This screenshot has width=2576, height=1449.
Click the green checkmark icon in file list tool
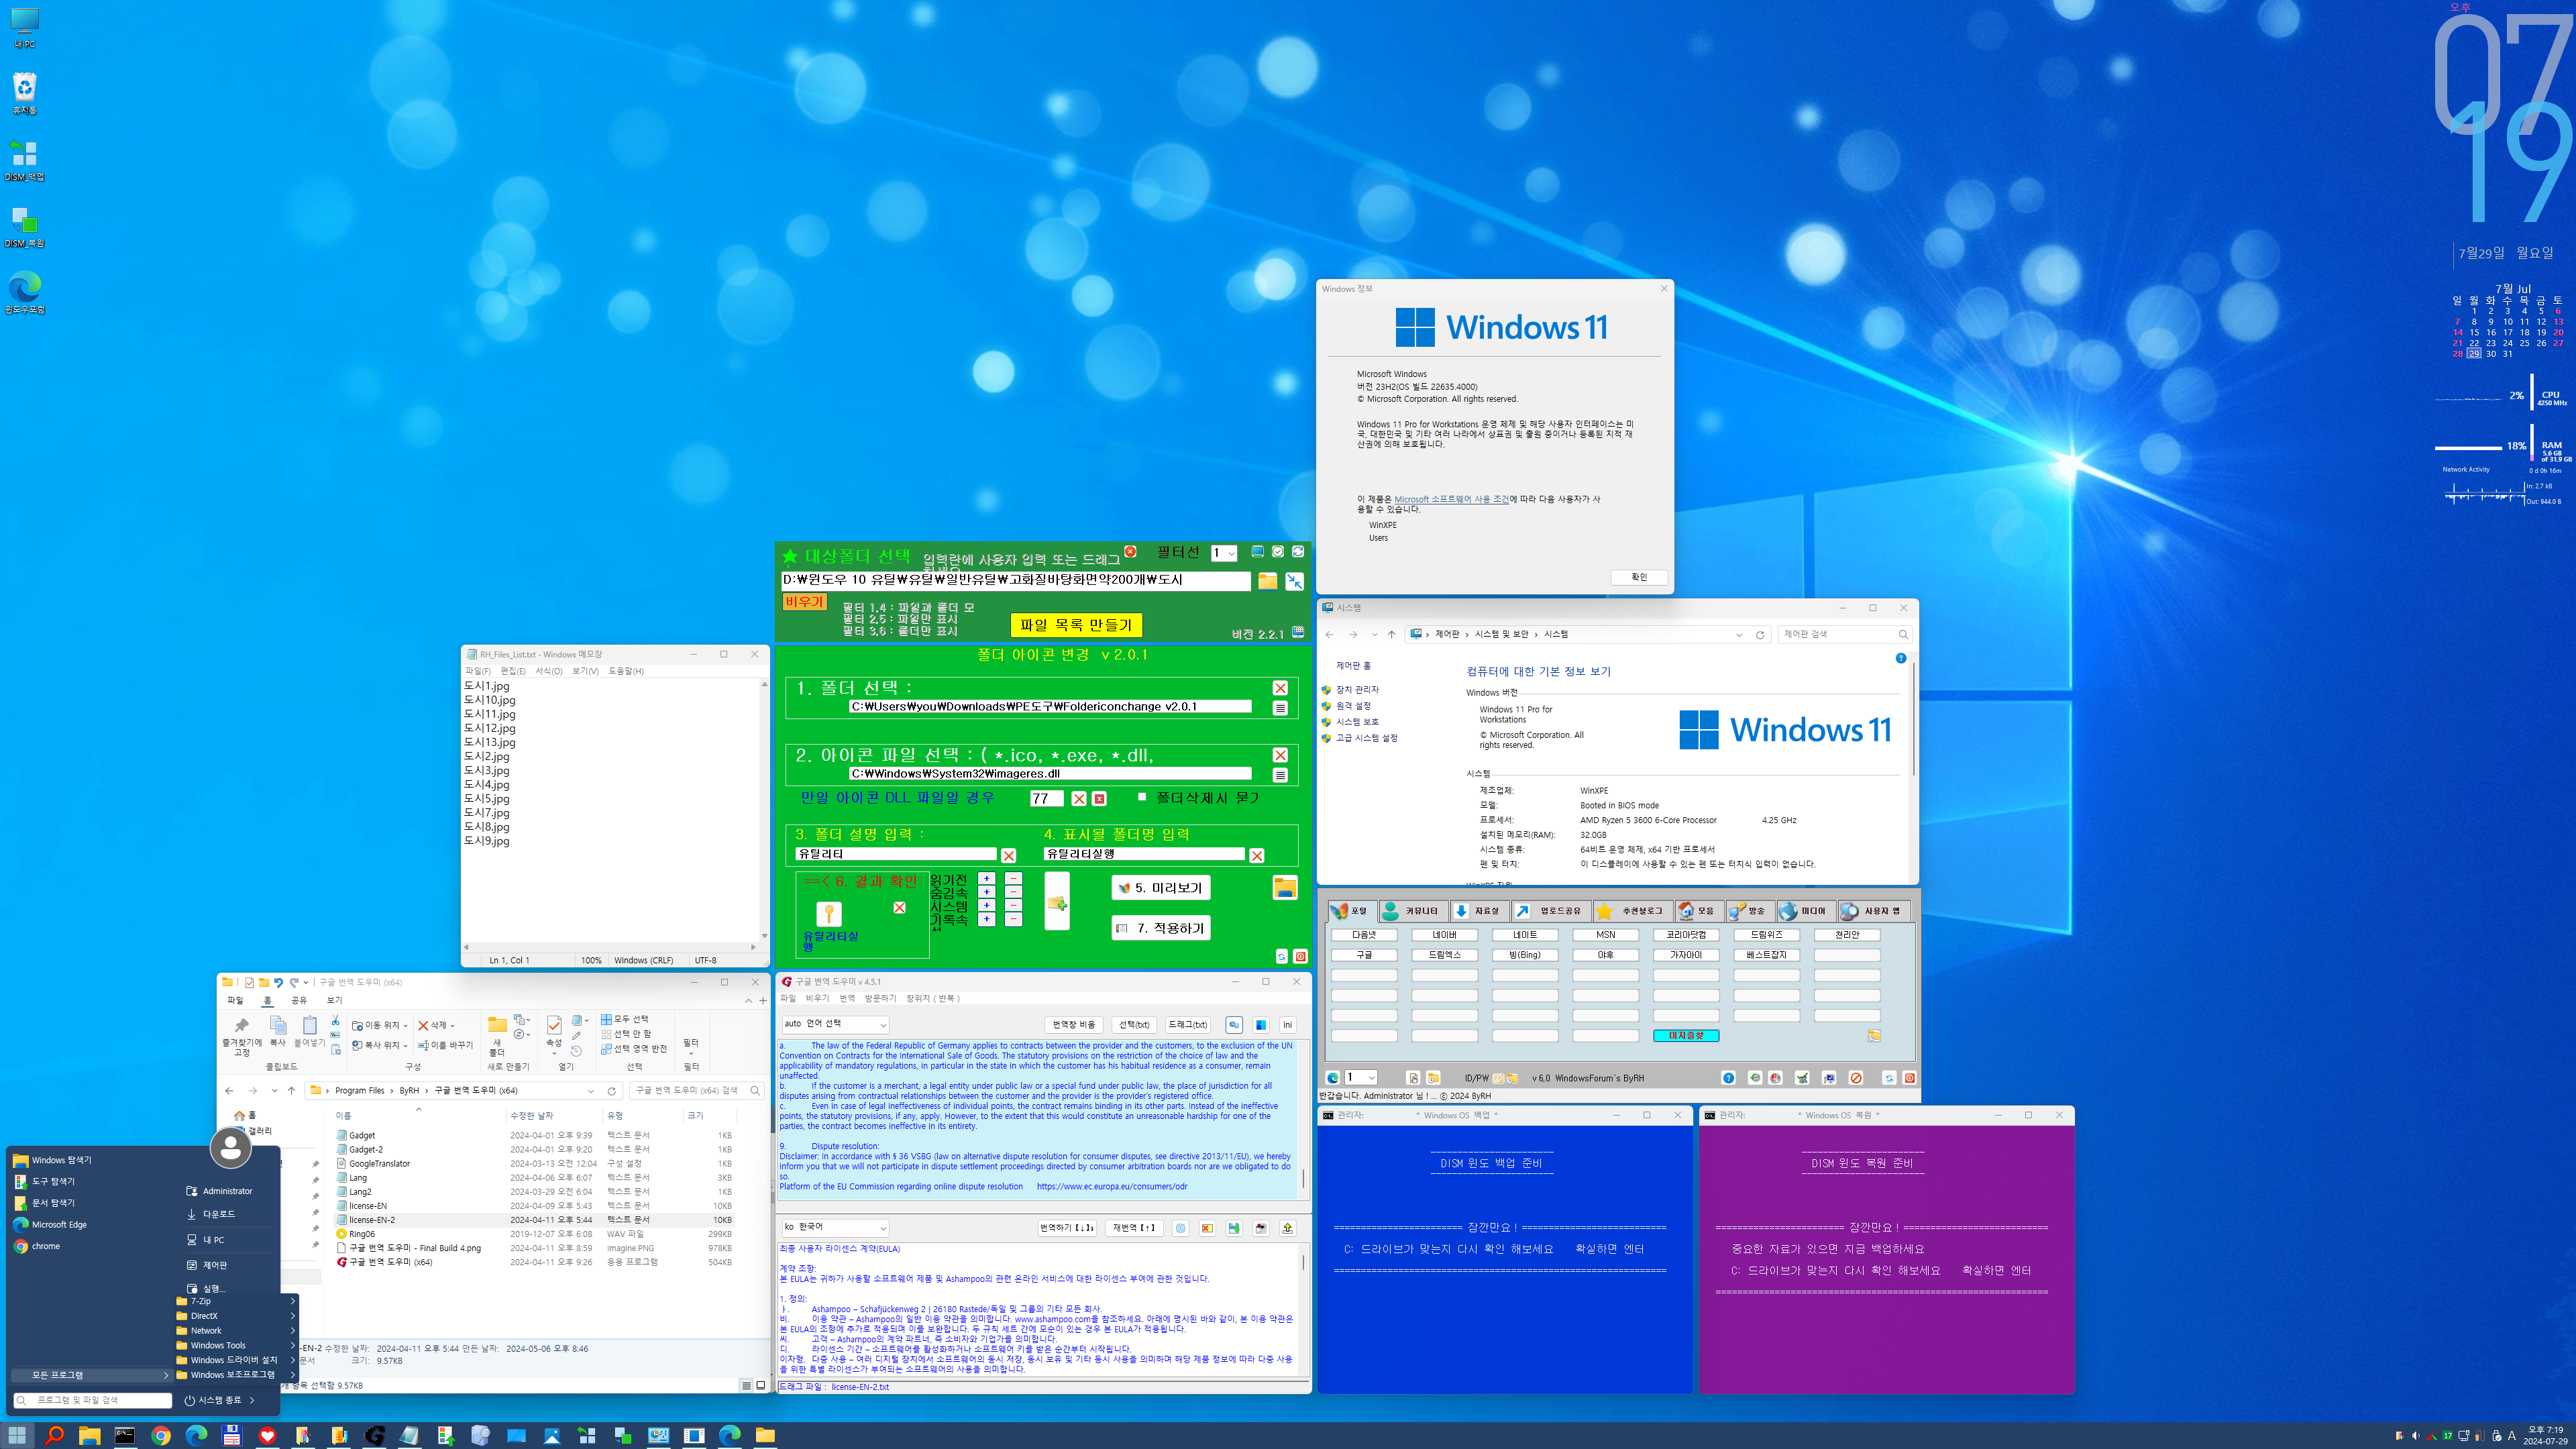(1278, 552)
